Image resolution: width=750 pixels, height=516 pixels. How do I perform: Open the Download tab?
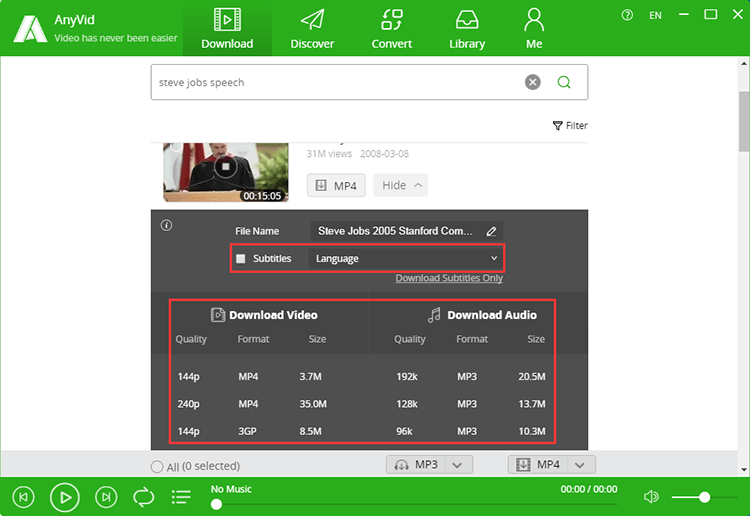click(227, 29)
